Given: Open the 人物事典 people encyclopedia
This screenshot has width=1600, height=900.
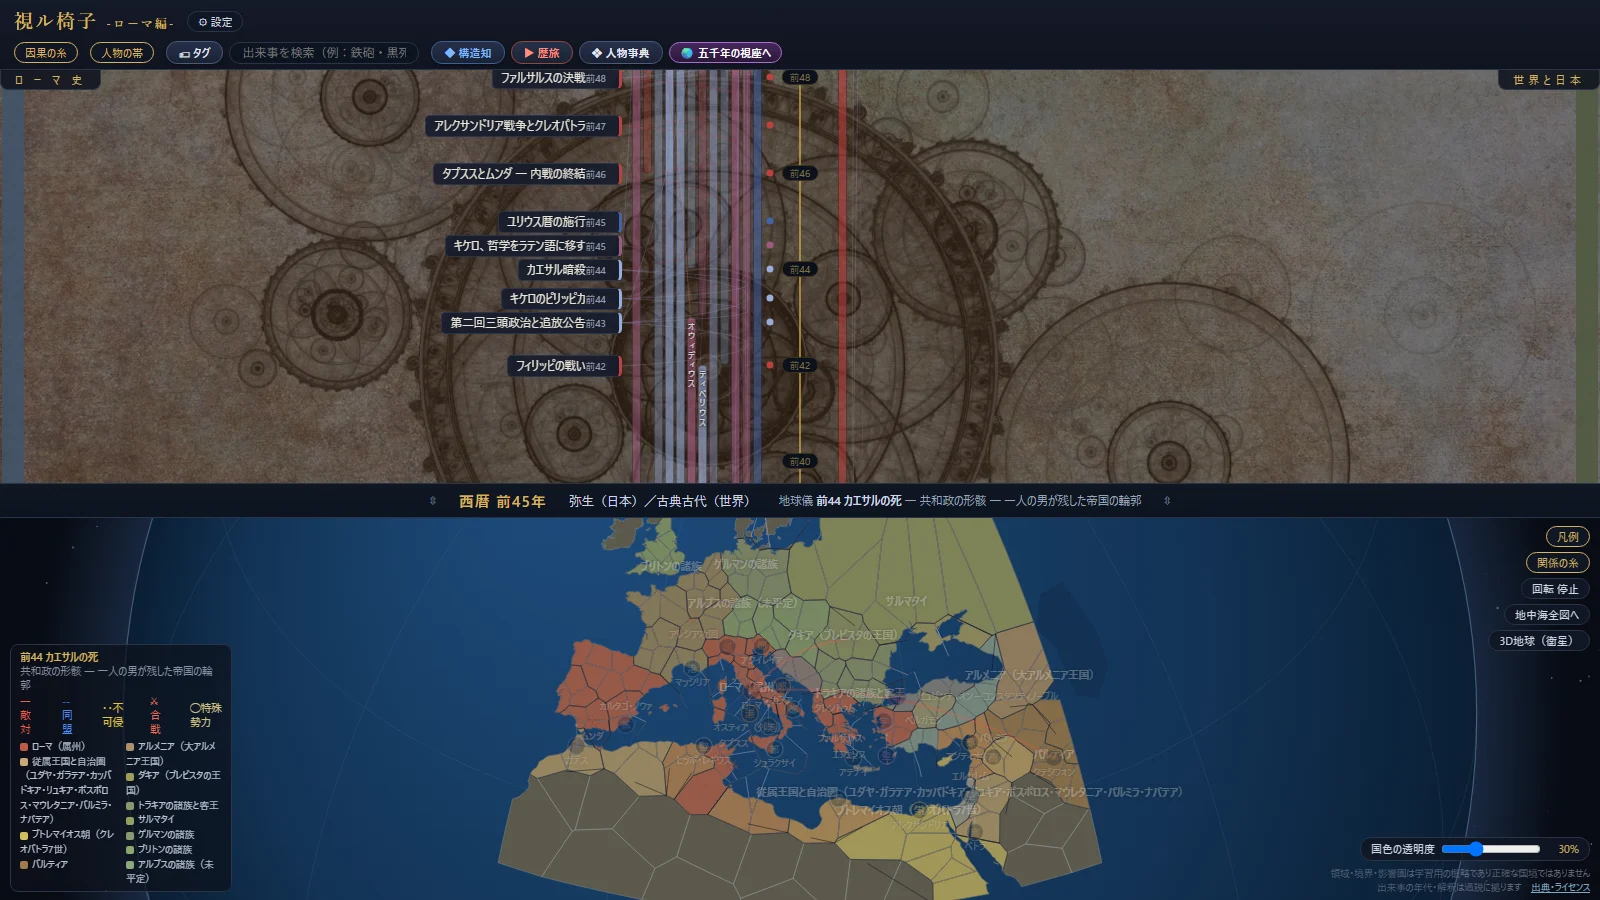Looking at the screenshot, I should pos(620,53).
